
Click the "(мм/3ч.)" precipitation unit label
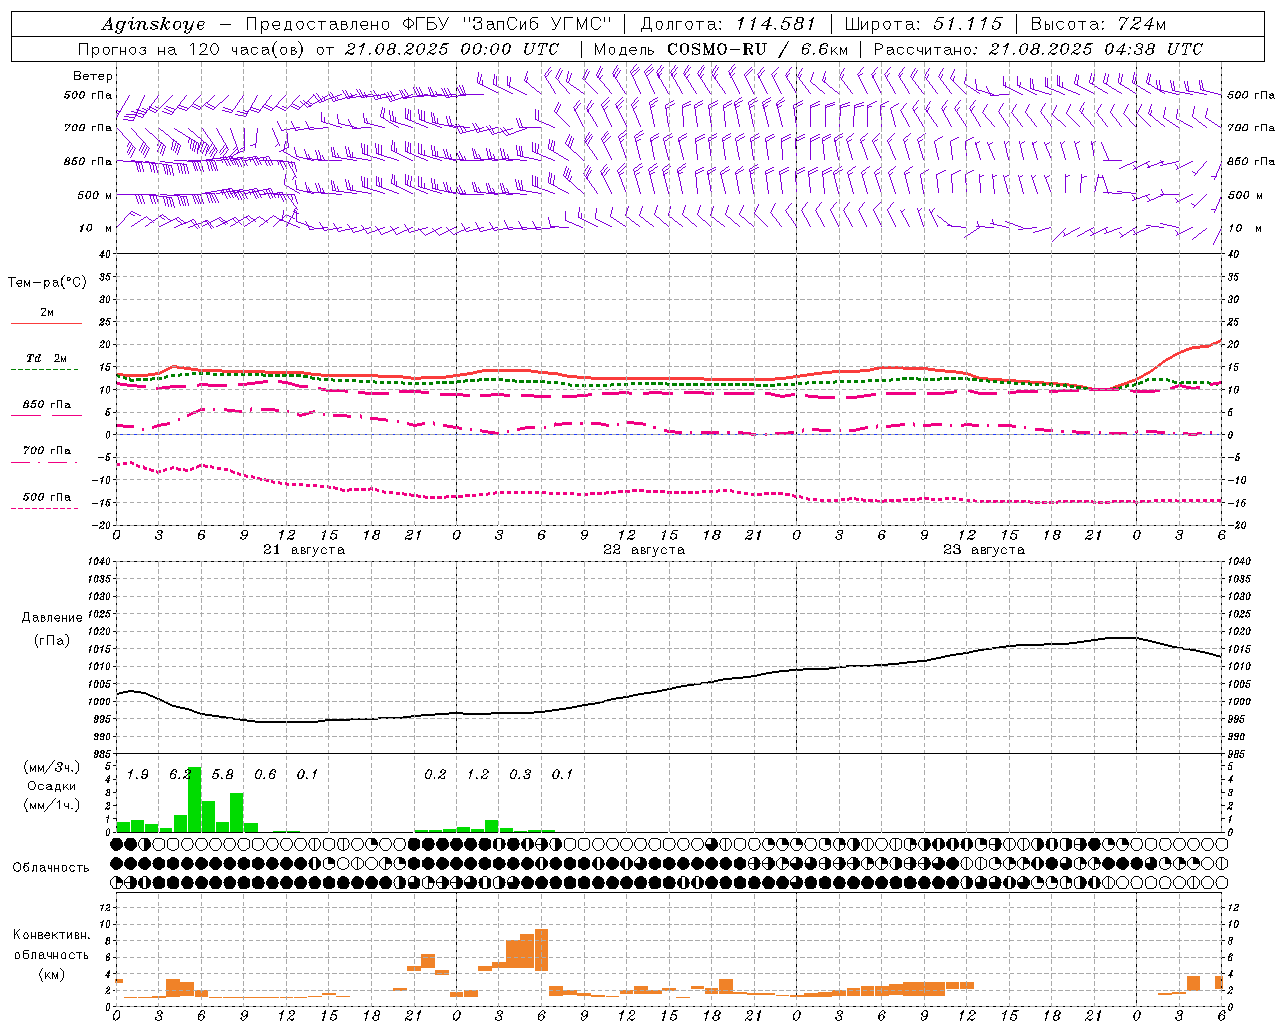tap(52, 767)
